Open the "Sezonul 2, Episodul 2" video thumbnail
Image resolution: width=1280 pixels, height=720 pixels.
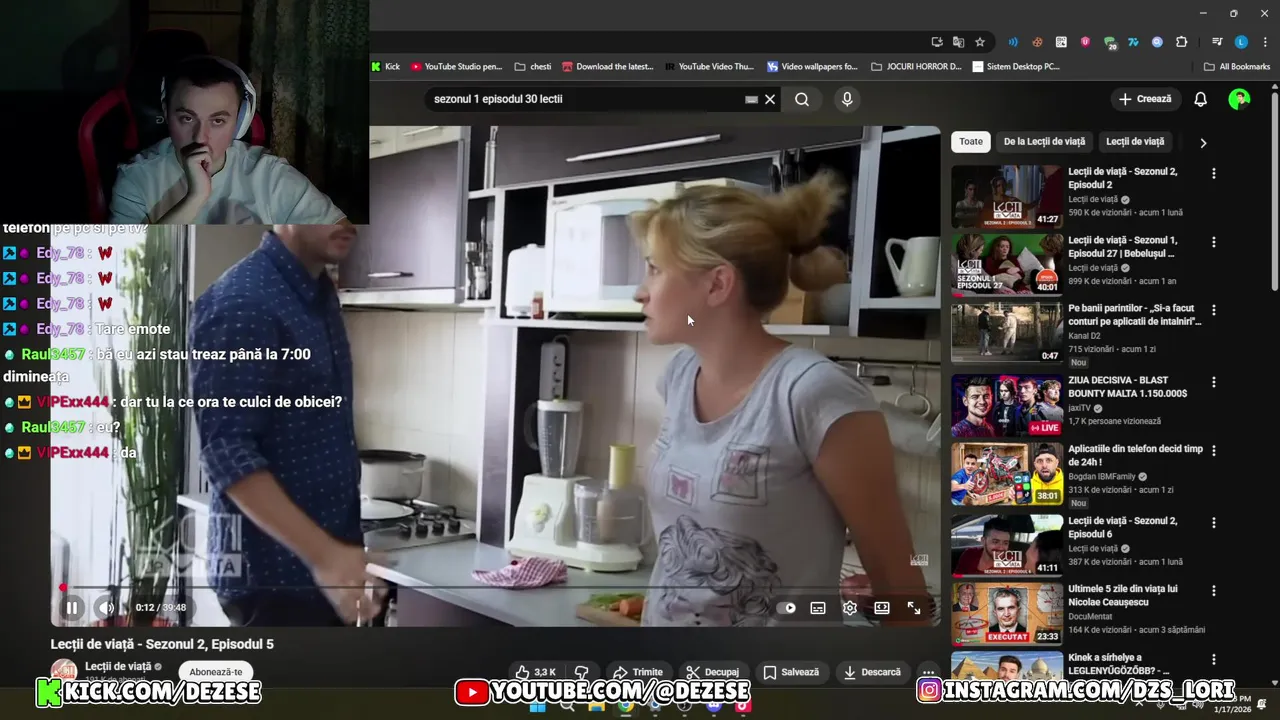pos(1007,196)
